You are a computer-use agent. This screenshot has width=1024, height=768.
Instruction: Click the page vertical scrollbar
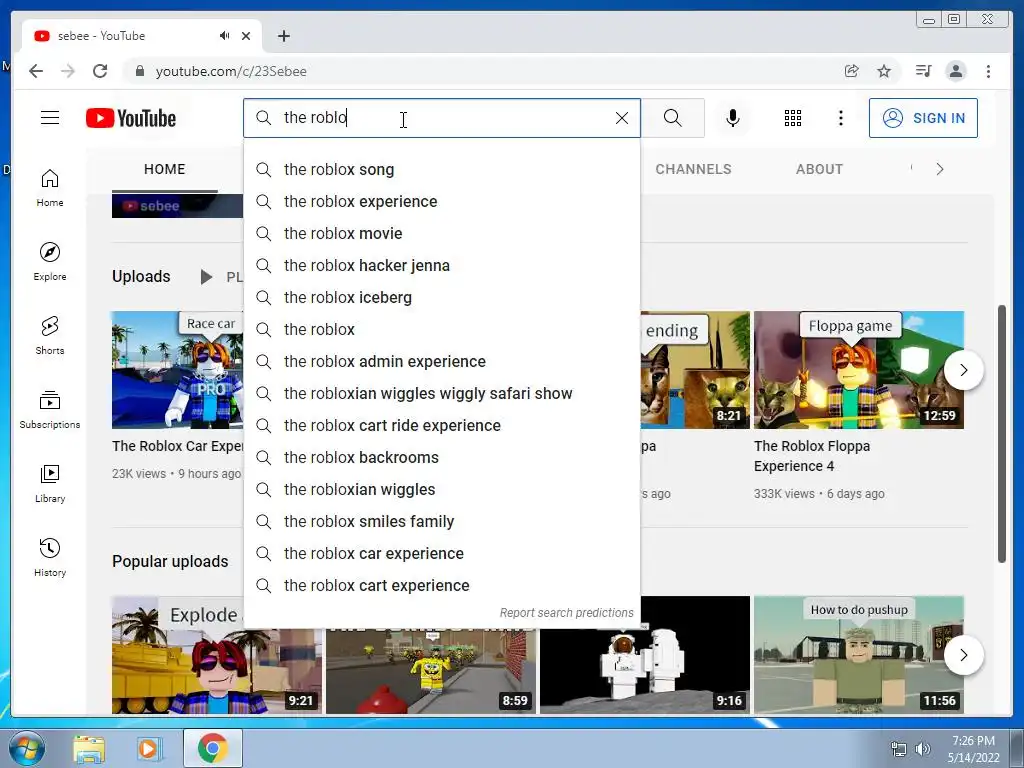coord(1002,434)
